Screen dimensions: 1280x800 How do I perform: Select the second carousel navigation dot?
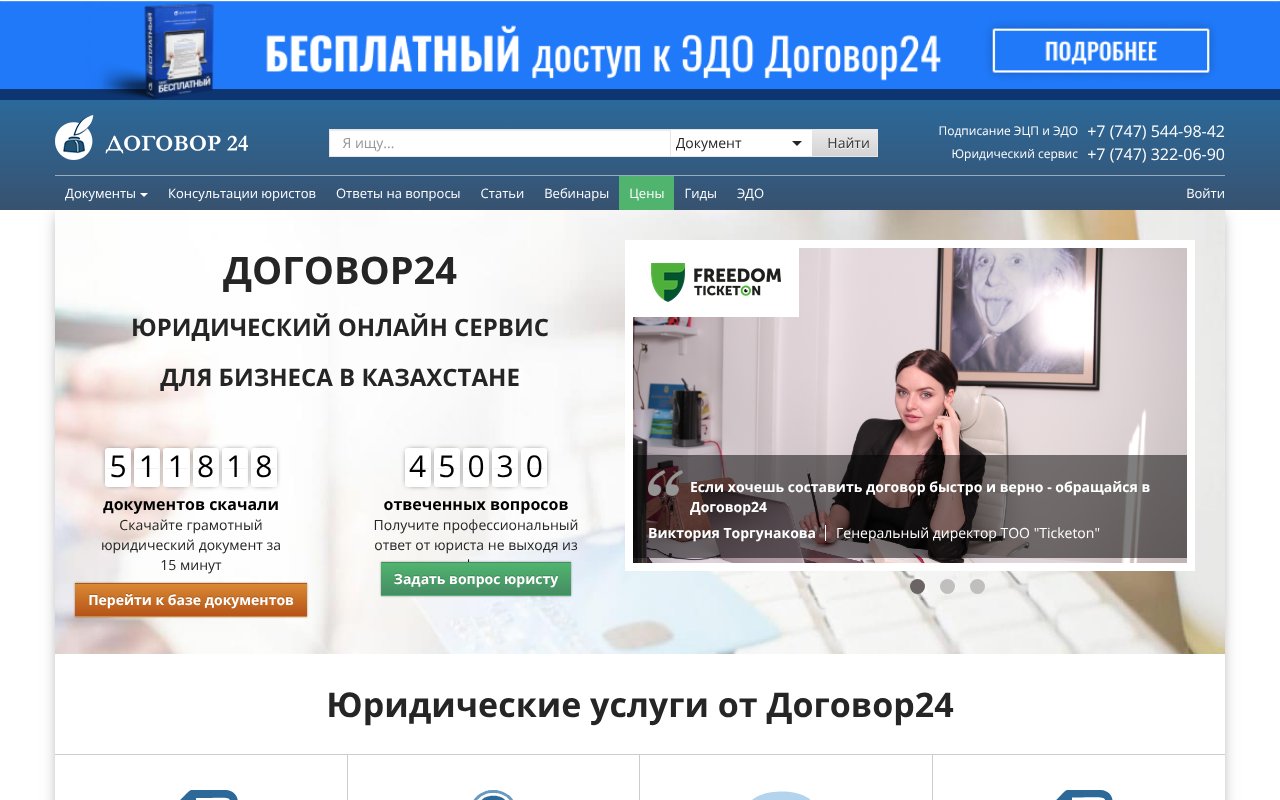point(945,586)
